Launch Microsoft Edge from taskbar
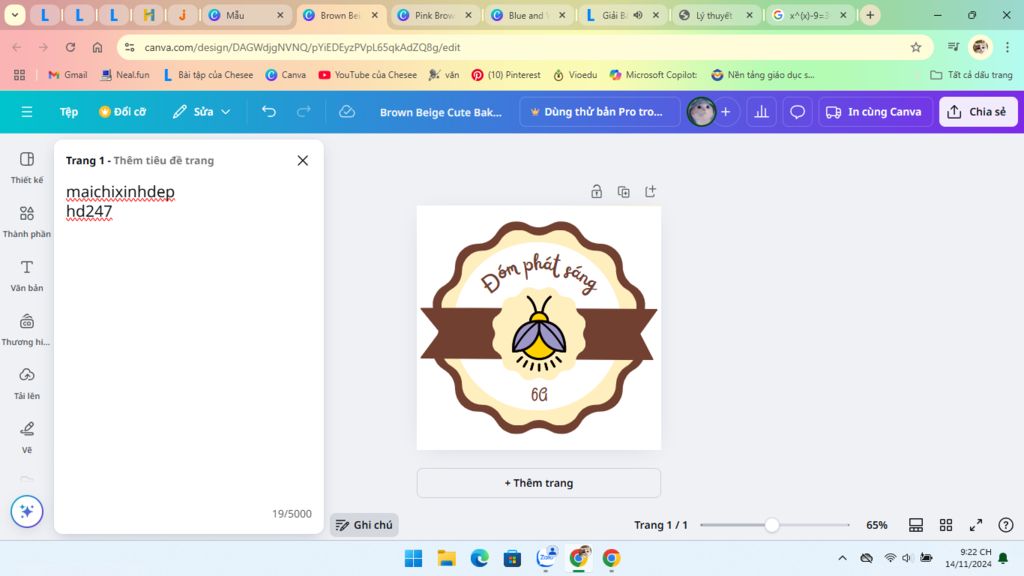 [479, 558]
